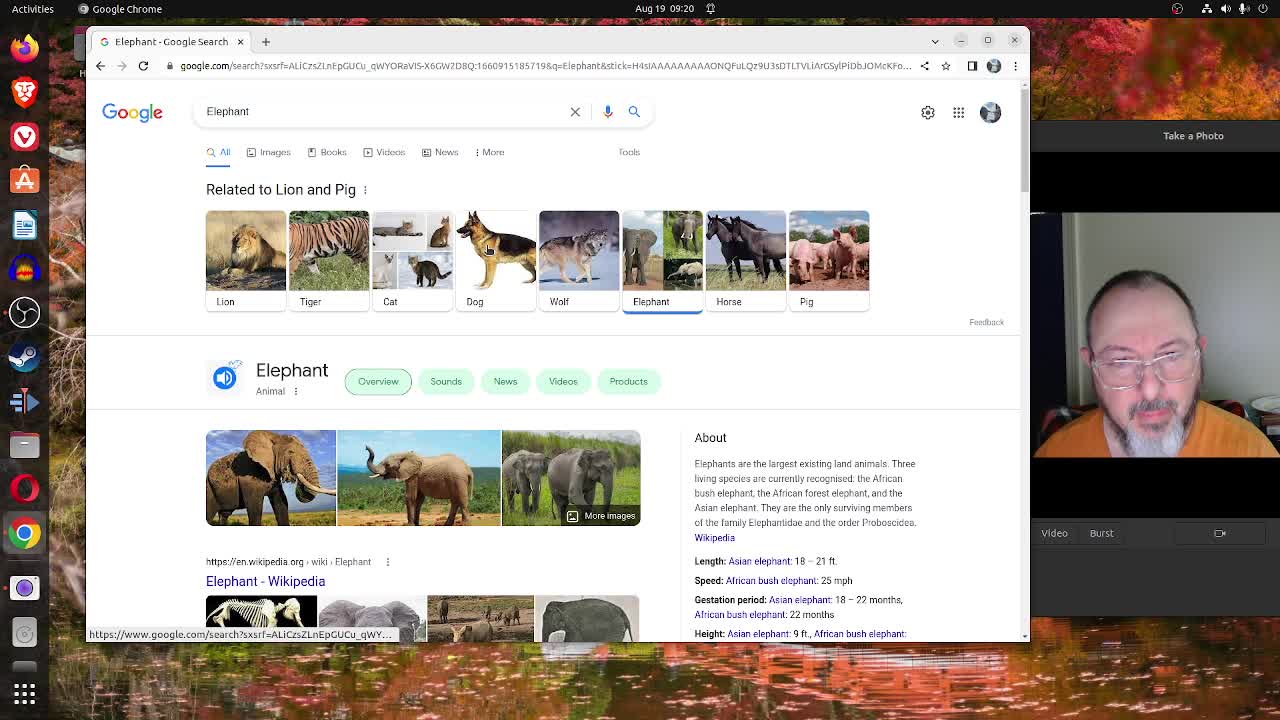Screen dimensions: 1280x720
Task: Click African bush elephant speed link
Action: click(x=771, y=581)
